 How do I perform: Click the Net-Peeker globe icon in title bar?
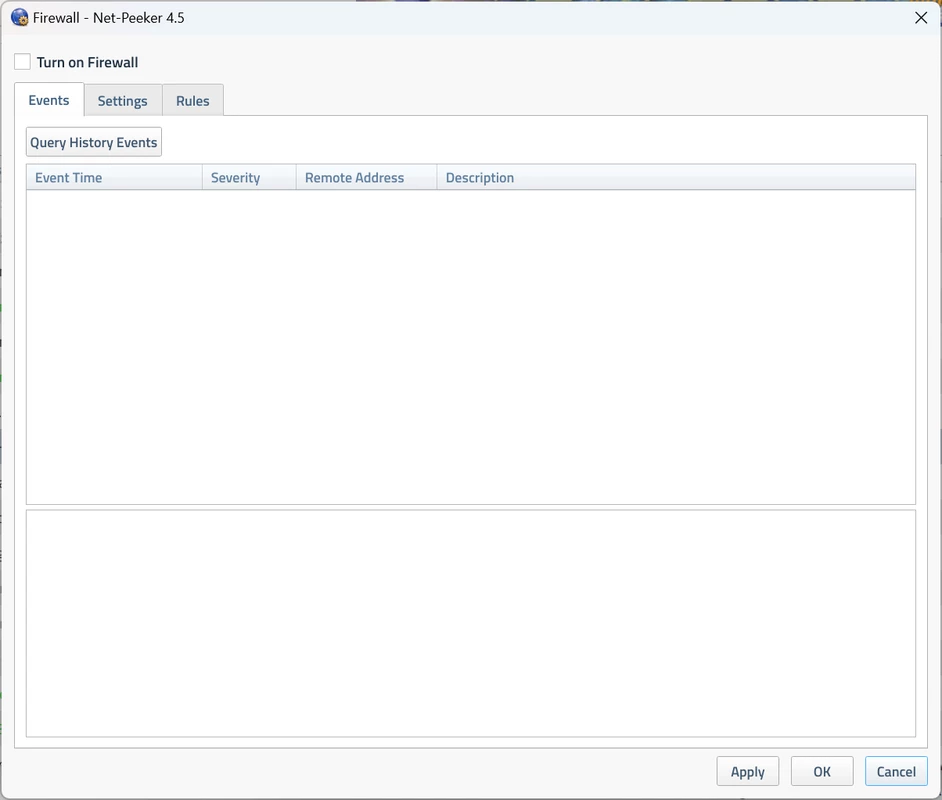pyautogui.click(x=20, y=17)
